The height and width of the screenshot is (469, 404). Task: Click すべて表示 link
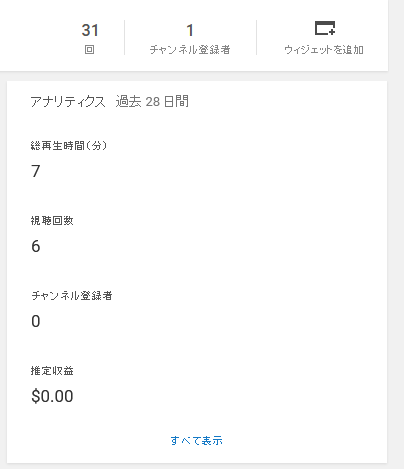coord(196,440)
